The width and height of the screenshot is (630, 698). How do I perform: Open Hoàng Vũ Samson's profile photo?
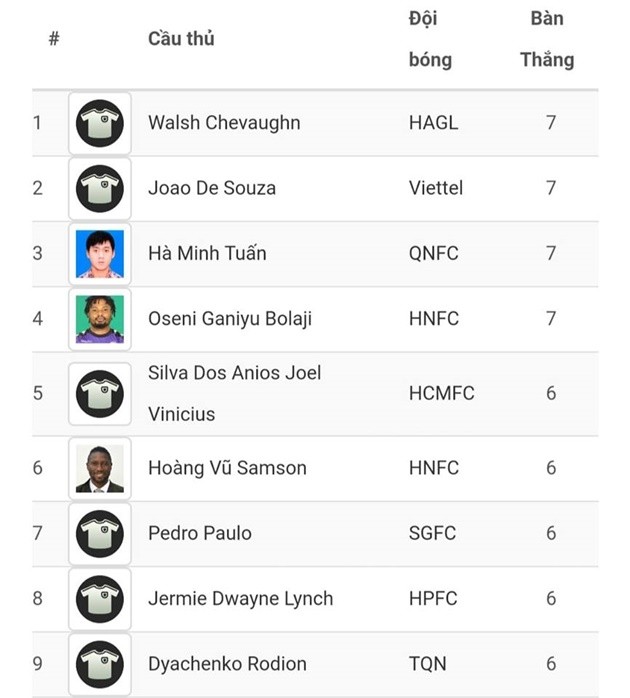[x=100, y=469]
